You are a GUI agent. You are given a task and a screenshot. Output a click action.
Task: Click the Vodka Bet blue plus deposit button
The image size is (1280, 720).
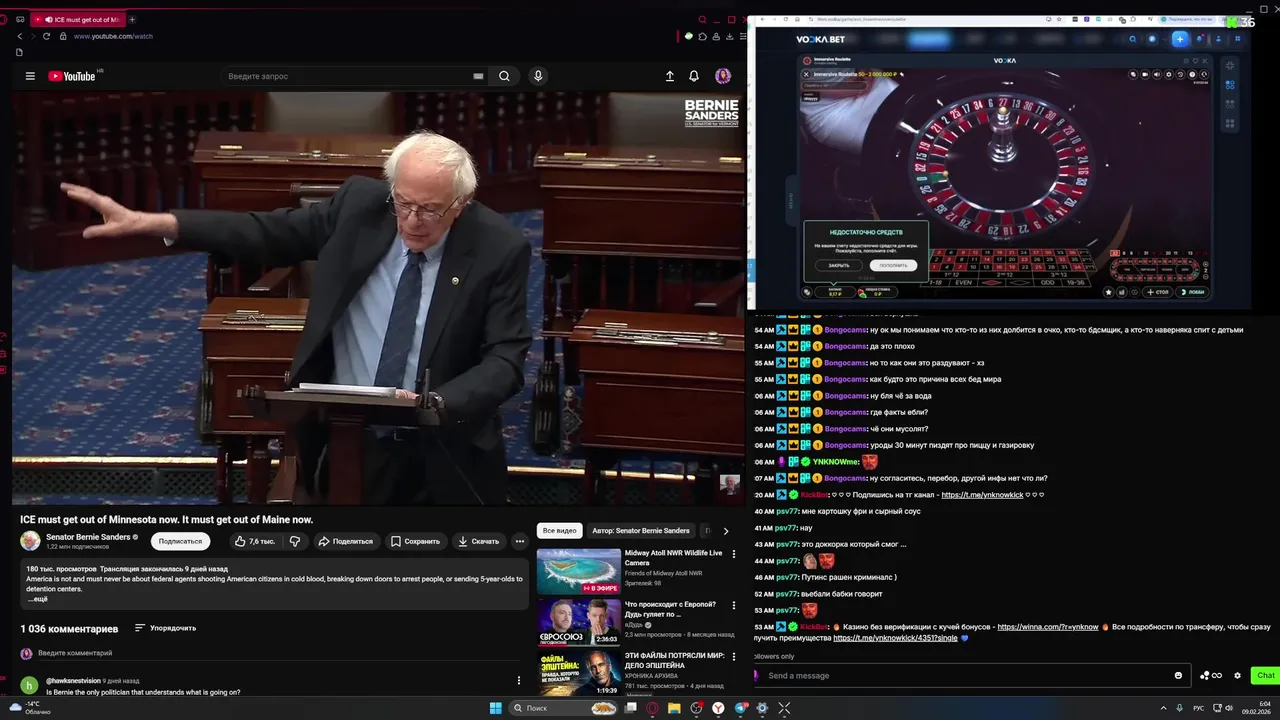coord(1179,39)
